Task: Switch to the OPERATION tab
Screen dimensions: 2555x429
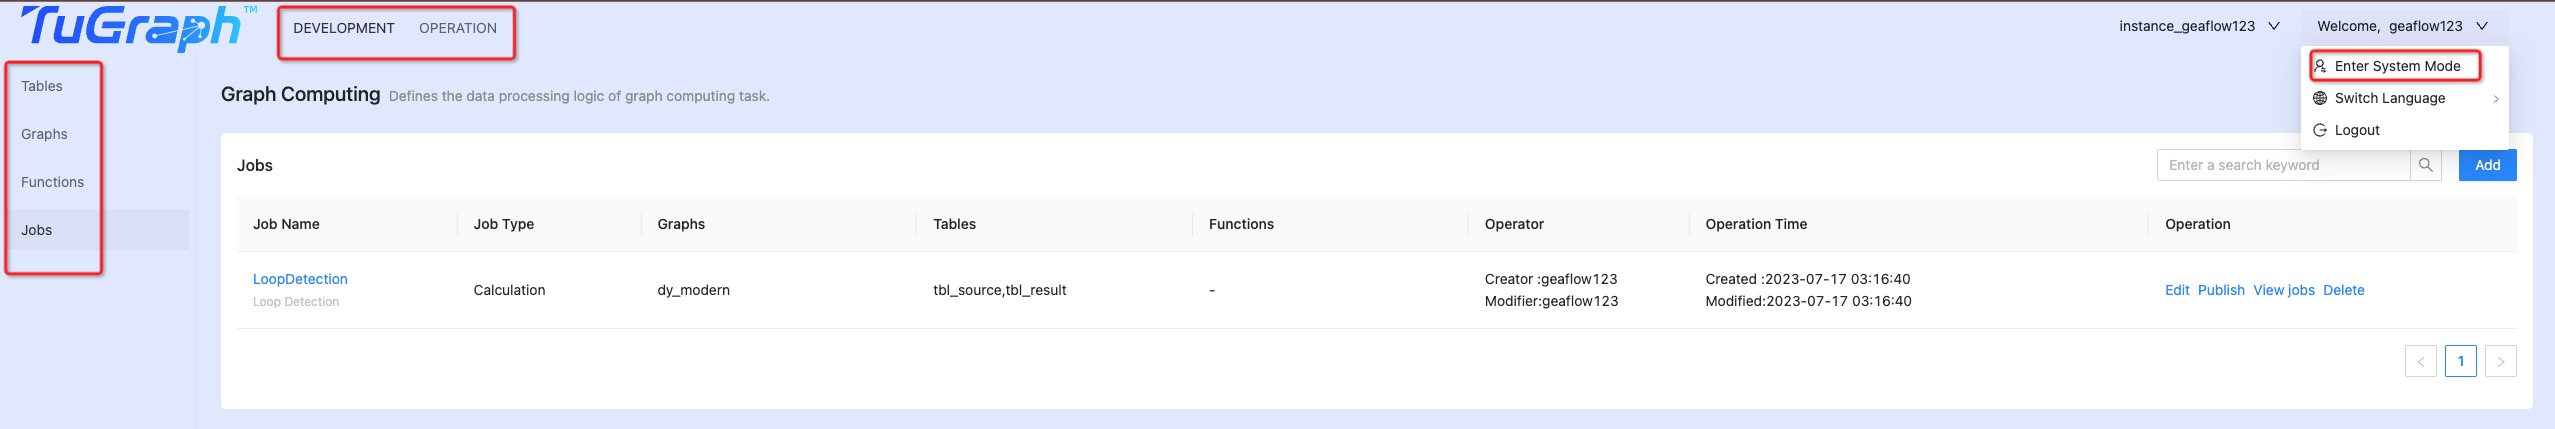Action: (x=458, y=28)
